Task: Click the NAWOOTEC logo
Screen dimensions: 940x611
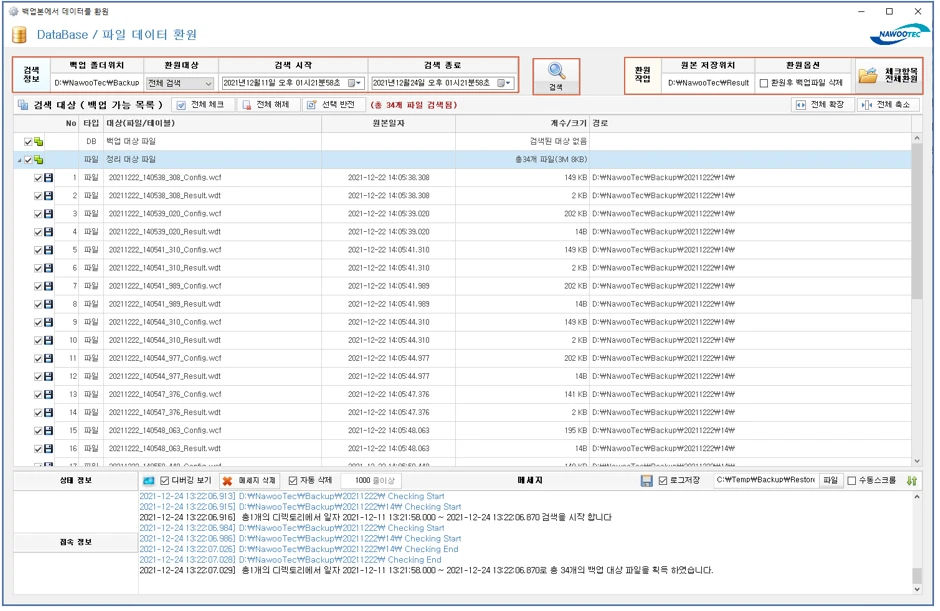Action: (899, 34)
